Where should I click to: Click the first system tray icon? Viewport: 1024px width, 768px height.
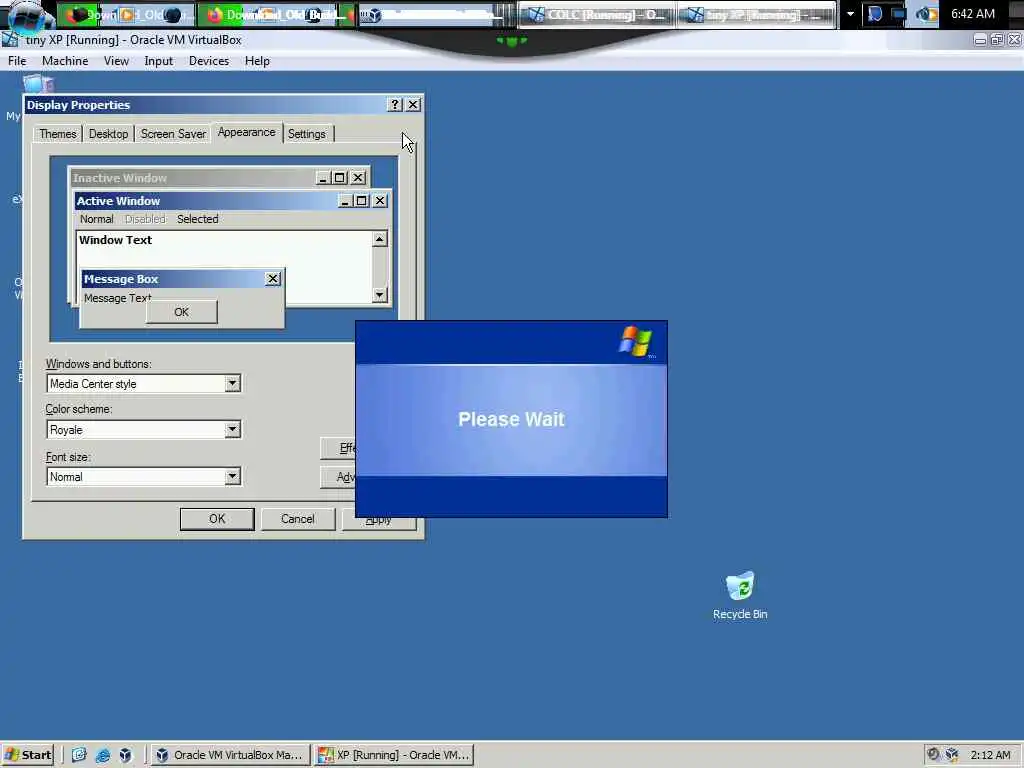[x=933, y=754]
